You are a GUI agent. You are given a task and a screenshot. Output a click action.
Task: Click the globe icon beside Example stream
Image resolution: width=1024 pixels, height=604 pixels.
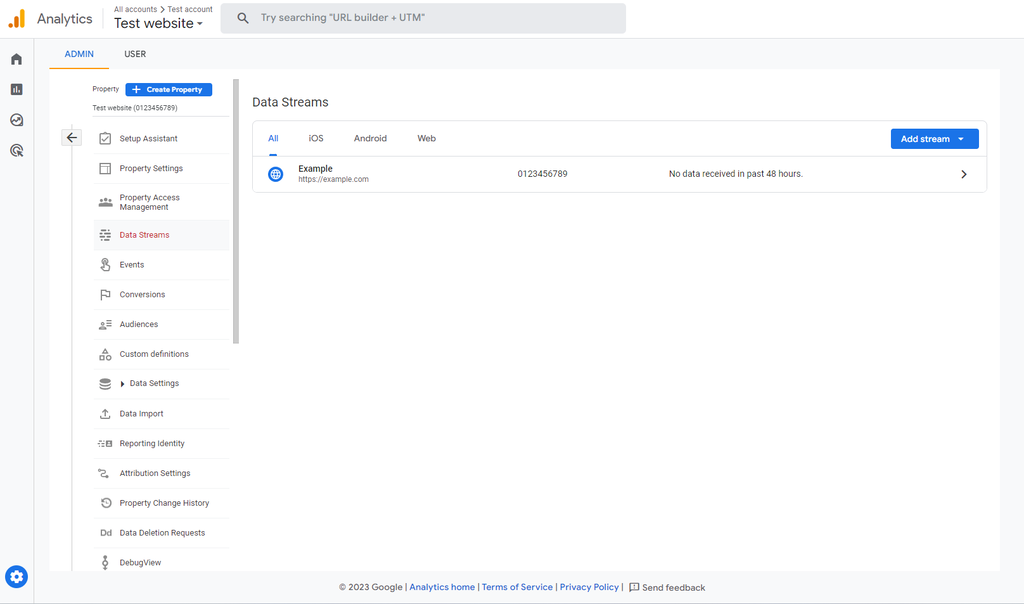pyautogui.click(x=274, y=173)
